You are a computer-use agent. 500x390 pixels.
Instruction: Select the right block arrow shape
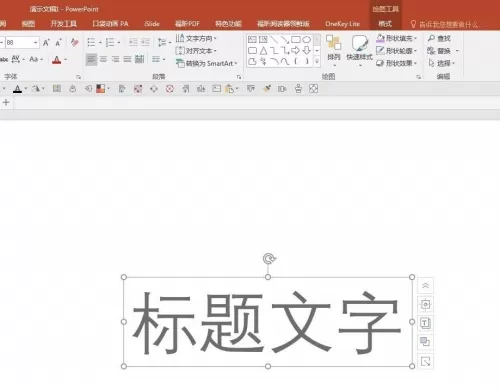[x=295, y=51]
